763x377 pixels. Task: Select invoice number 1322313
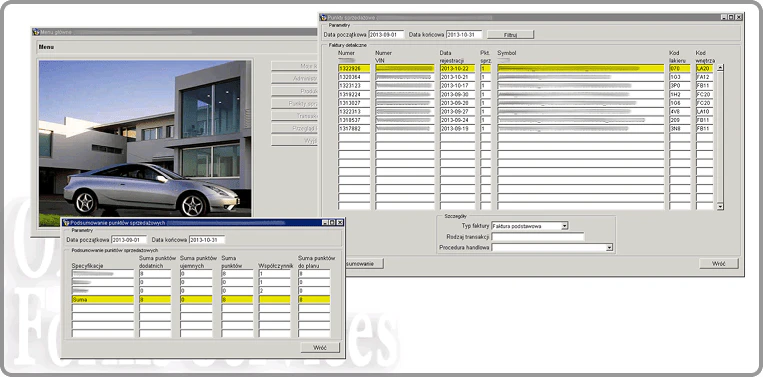click(x=354, y=111)
